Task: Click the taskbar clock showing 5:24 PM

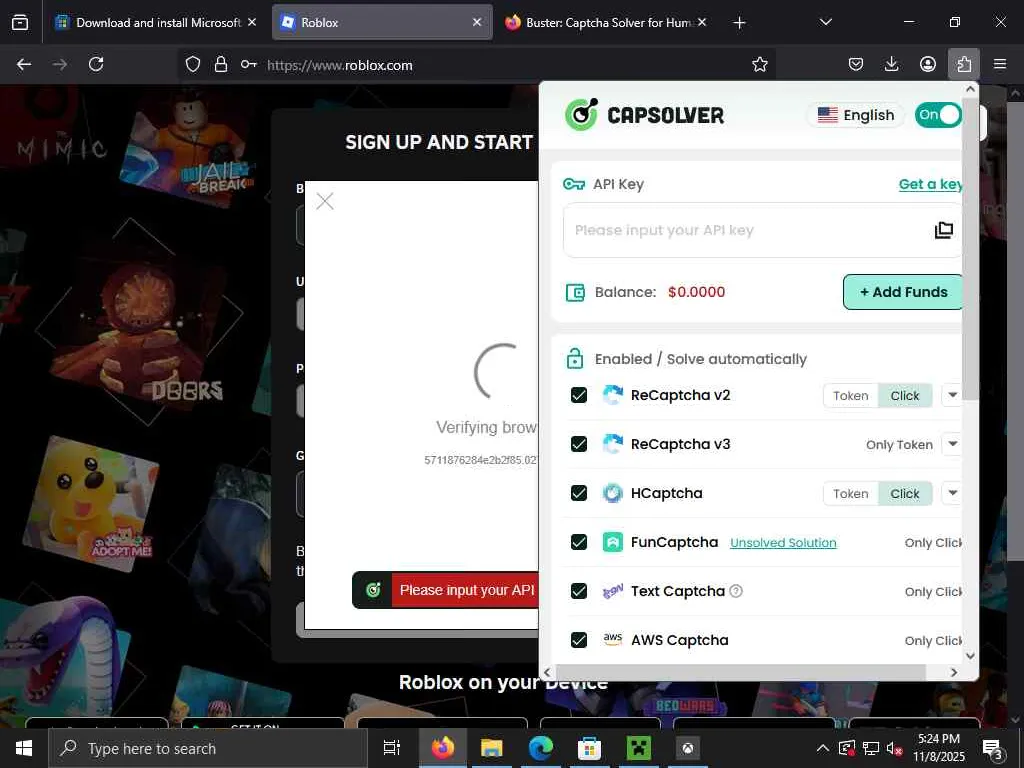Action: pyautogui.click(x=938, y=748)
